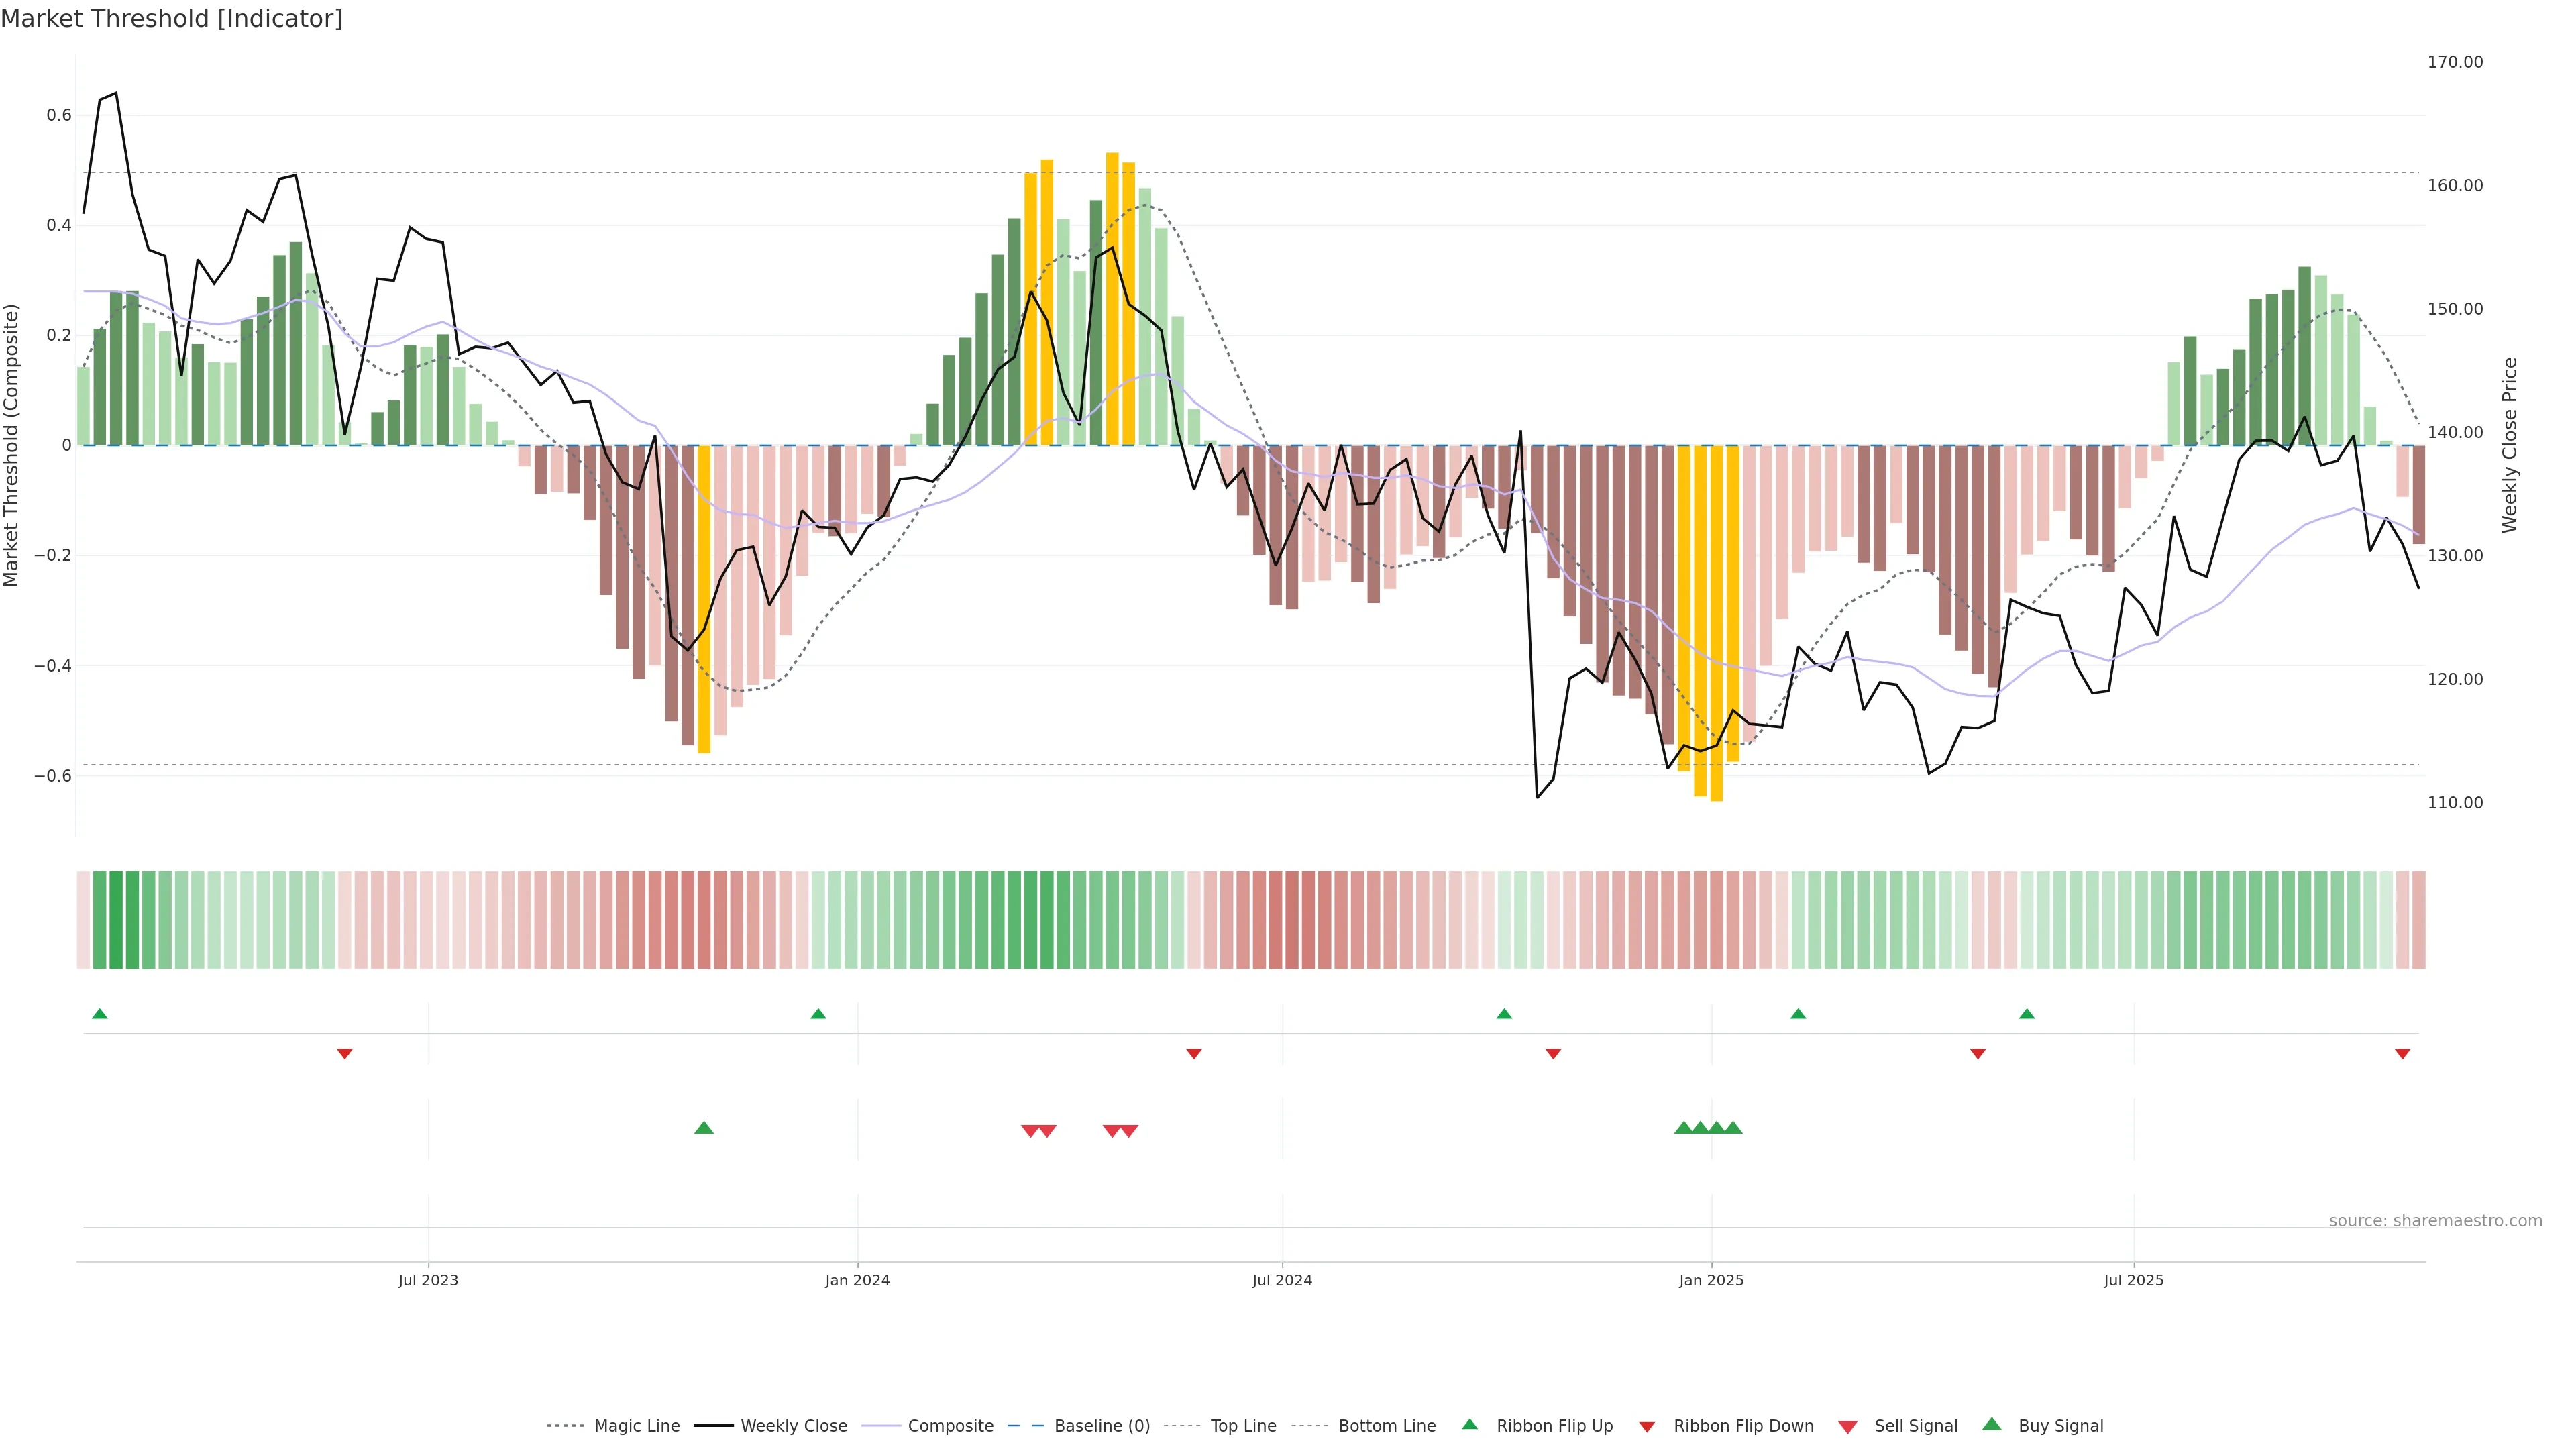Click the source: sharemaestro.com text
This screenshot has width=2576, height=1449.
(2435, 1221)
